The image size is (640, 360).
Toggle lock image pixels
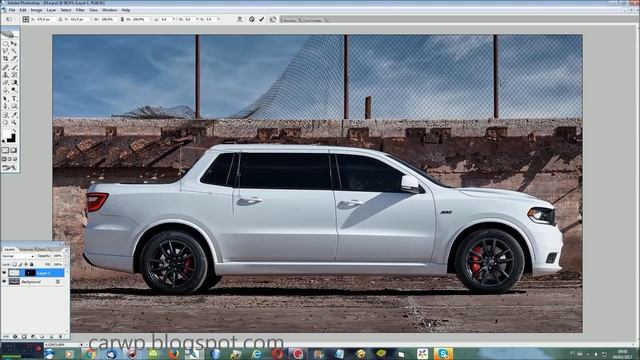[x=20, y=264]
